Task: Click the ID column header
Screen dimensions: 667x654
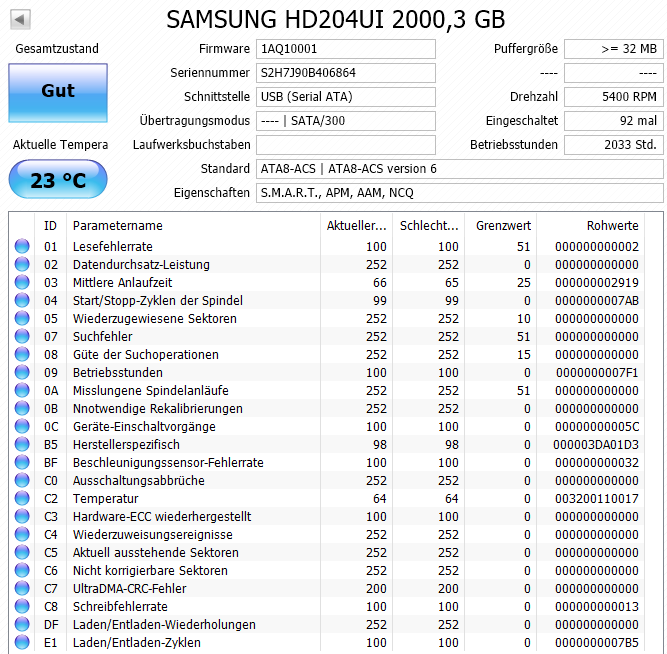Action: click(50, 226)
